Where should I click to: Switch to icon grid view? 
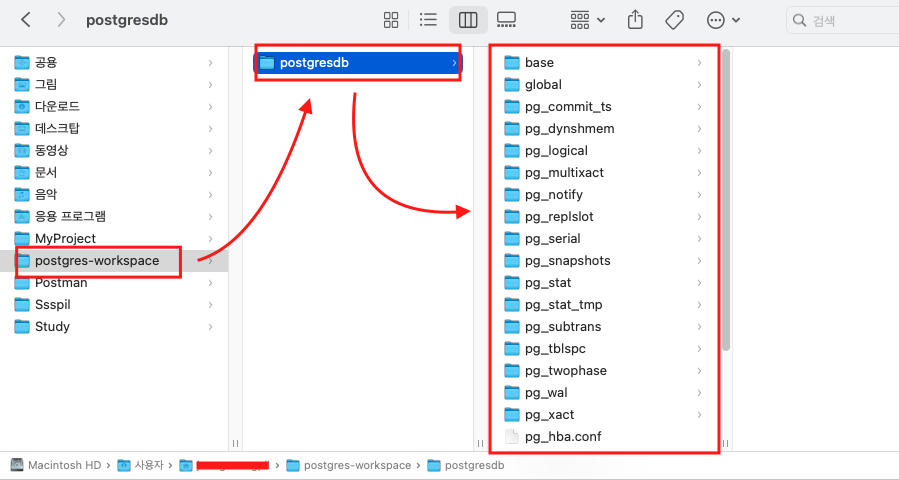[391, 20]
